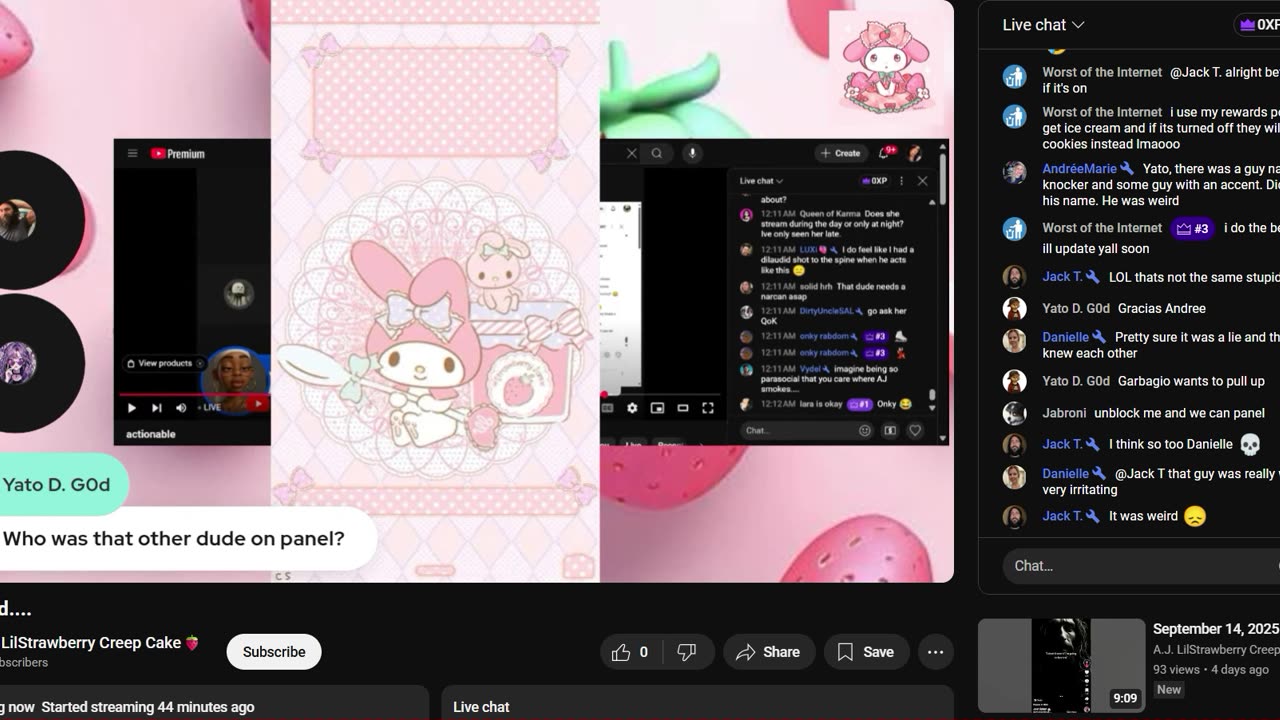
Task: Click avatar beside 'Pretty sure it was a lie'
Action: tap(1014, 340)
